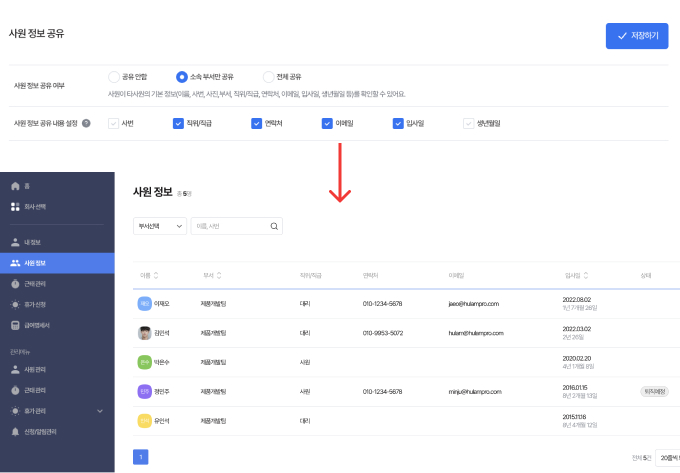
Task: Click the 회사 선택 grid icon
Action: [x=15, y=207]
